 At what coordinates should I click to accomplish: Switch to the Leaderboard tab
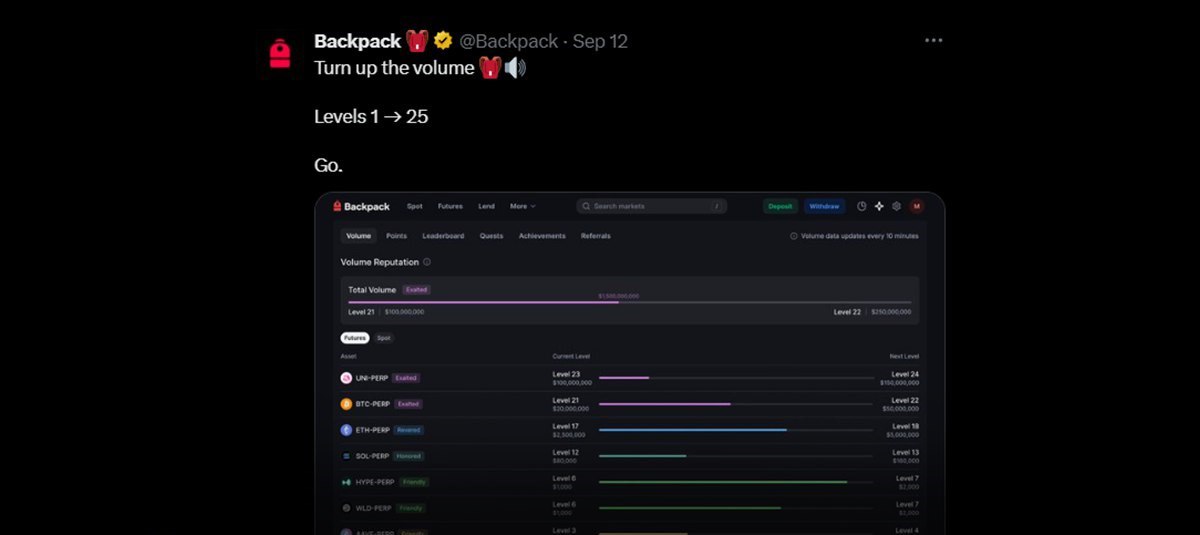(x=443, y=236)
